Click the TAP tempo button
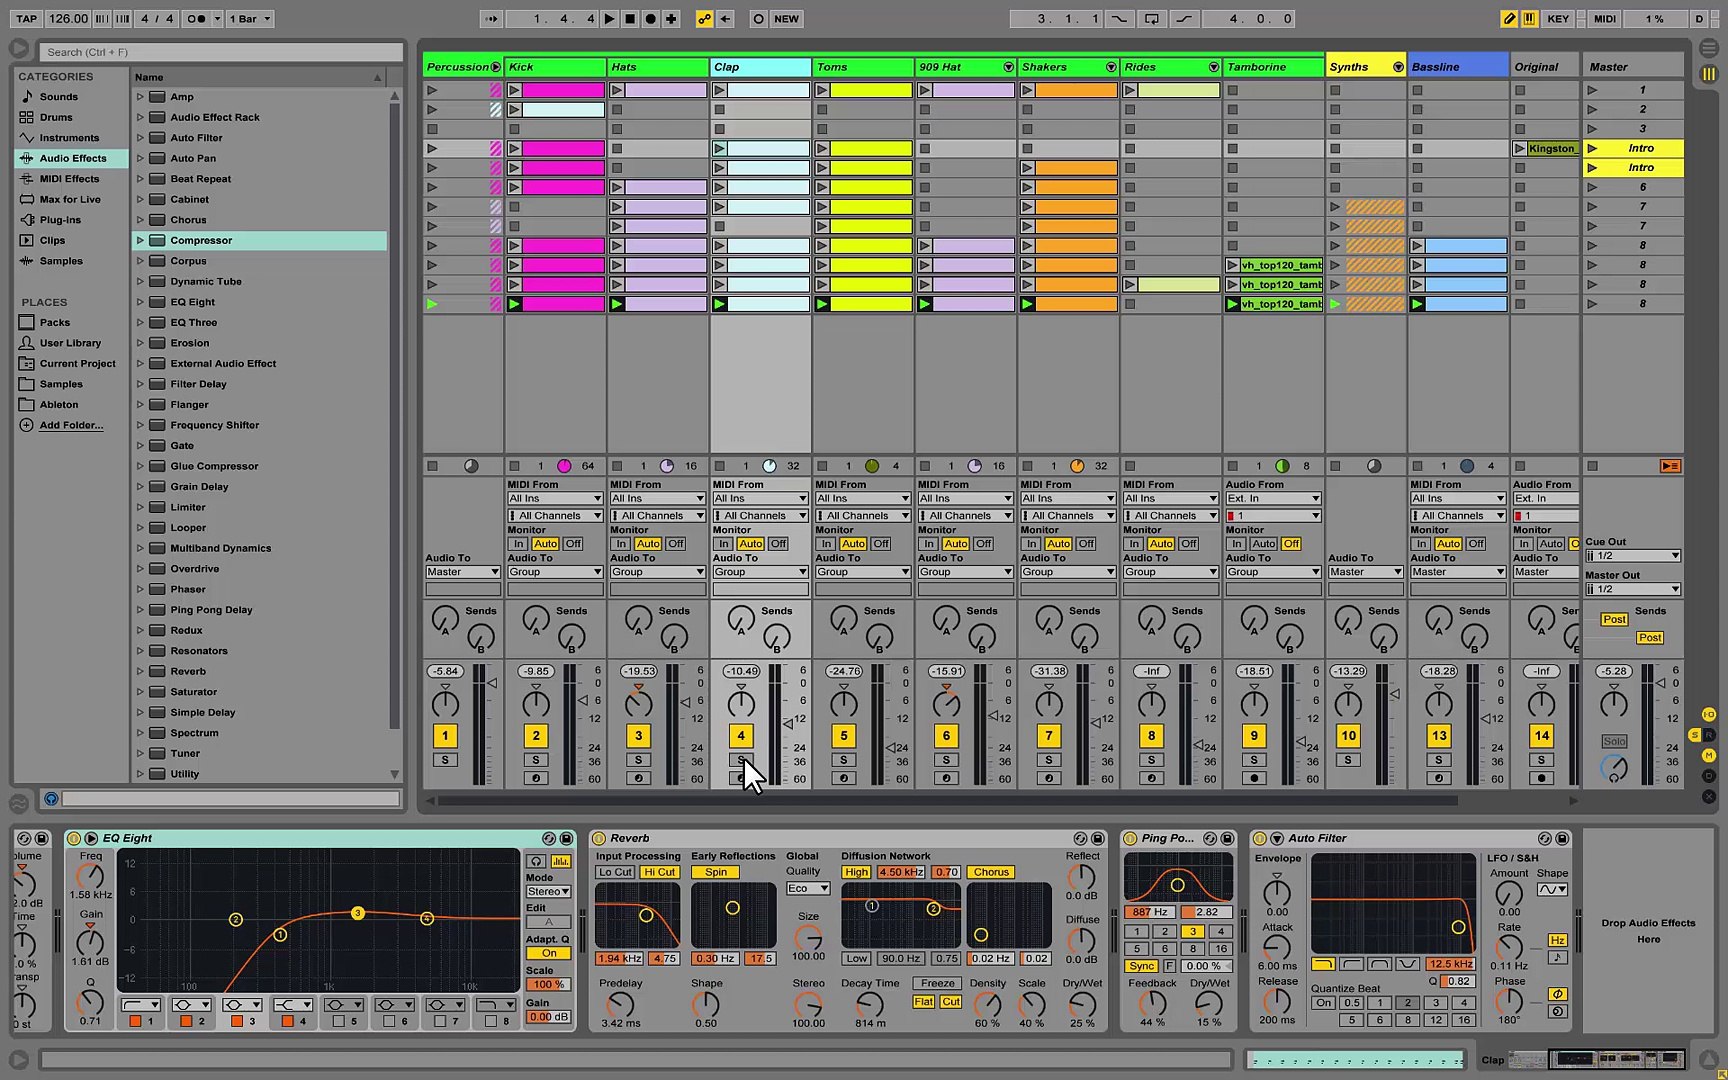Image resolution: width=1728 pixels, height=1080 pixels. tap(27, 18)
